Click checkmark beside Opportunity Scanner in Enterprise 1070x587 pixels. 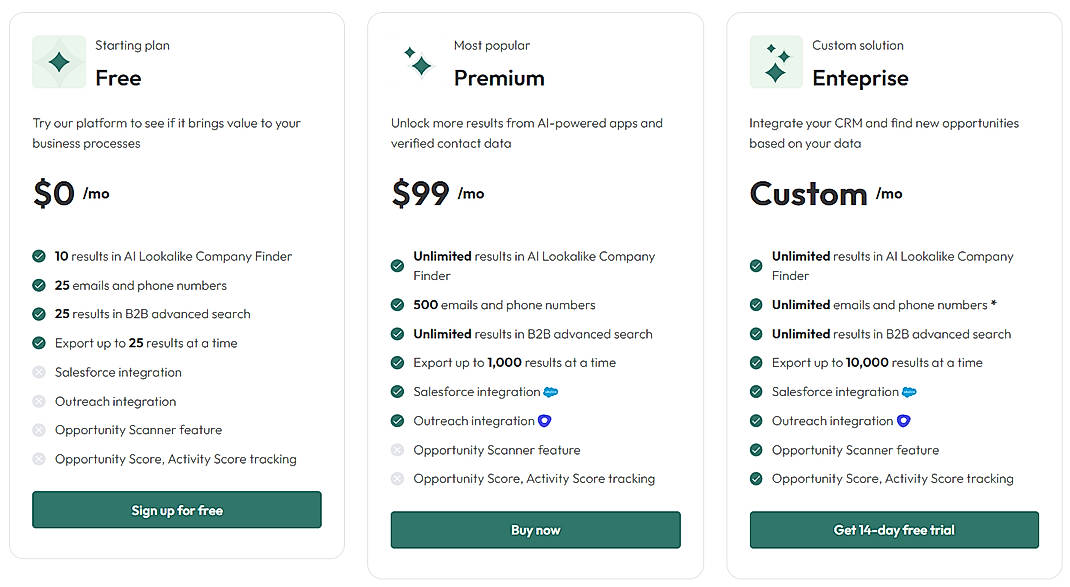pos(755,450)
